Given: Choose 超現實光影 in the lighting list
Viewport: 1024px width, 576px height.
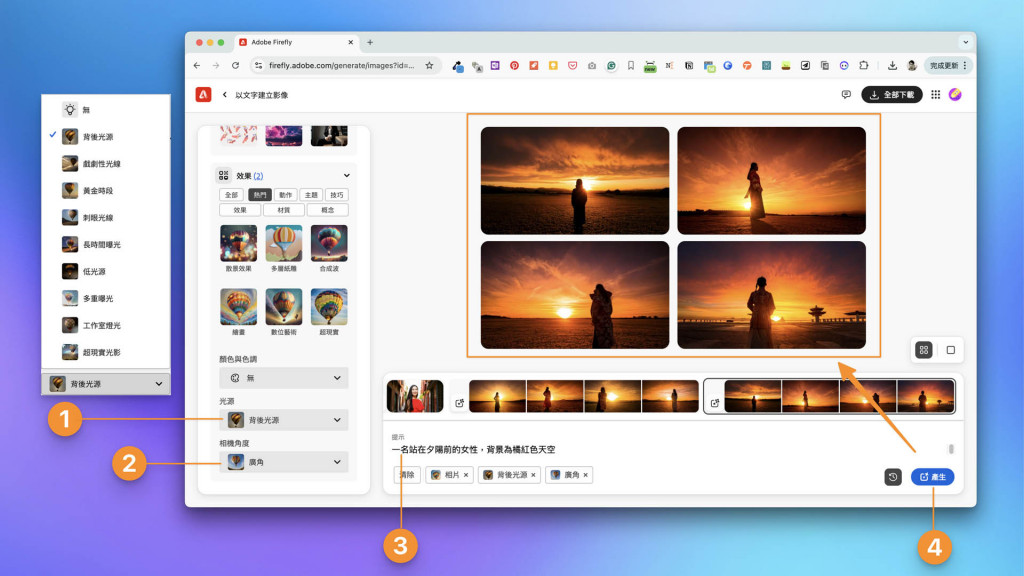Looking at the screenshot, I should click(x=106, y=352).
